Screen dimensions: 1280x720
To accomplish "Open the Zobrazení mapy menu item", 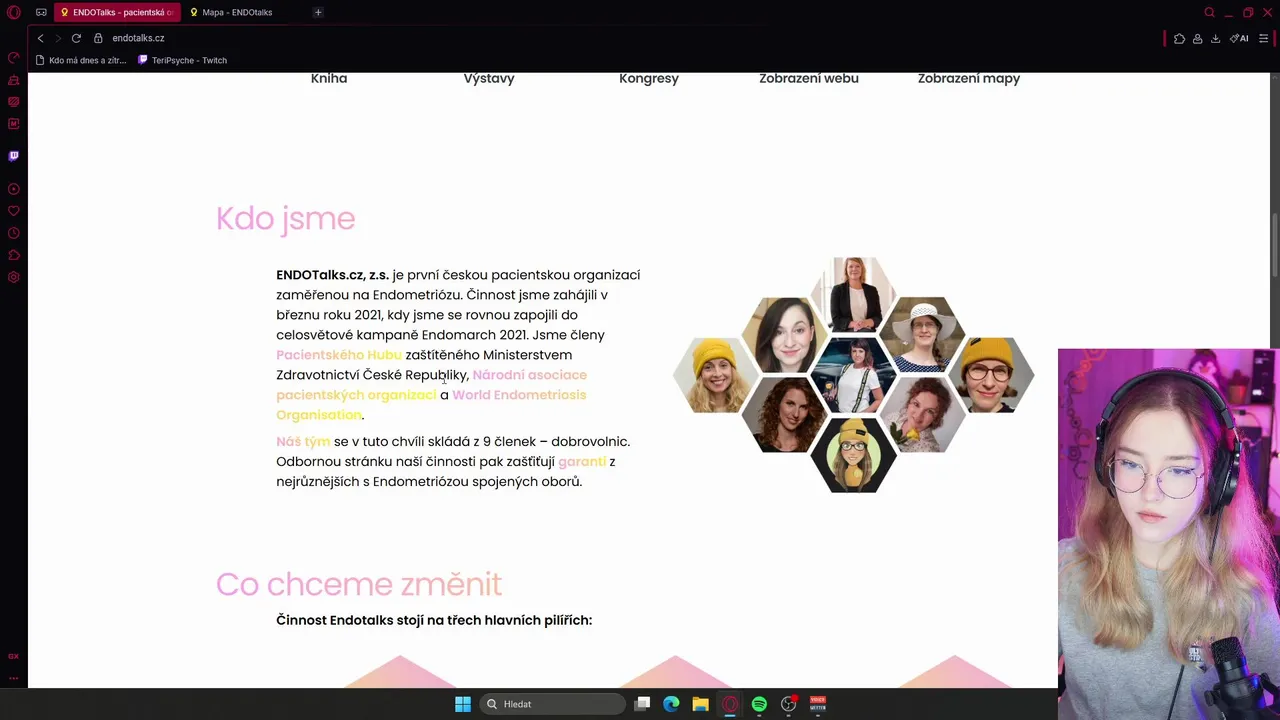I will point(969,78).
